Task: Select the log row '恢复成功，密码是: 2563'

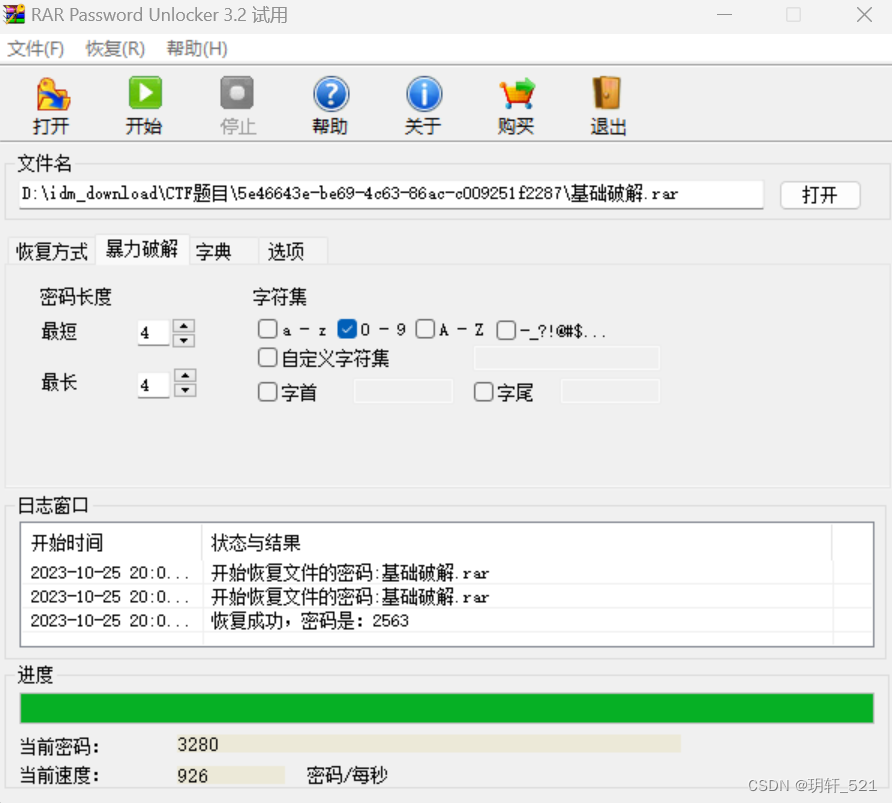Action: [x=447, y=620]
